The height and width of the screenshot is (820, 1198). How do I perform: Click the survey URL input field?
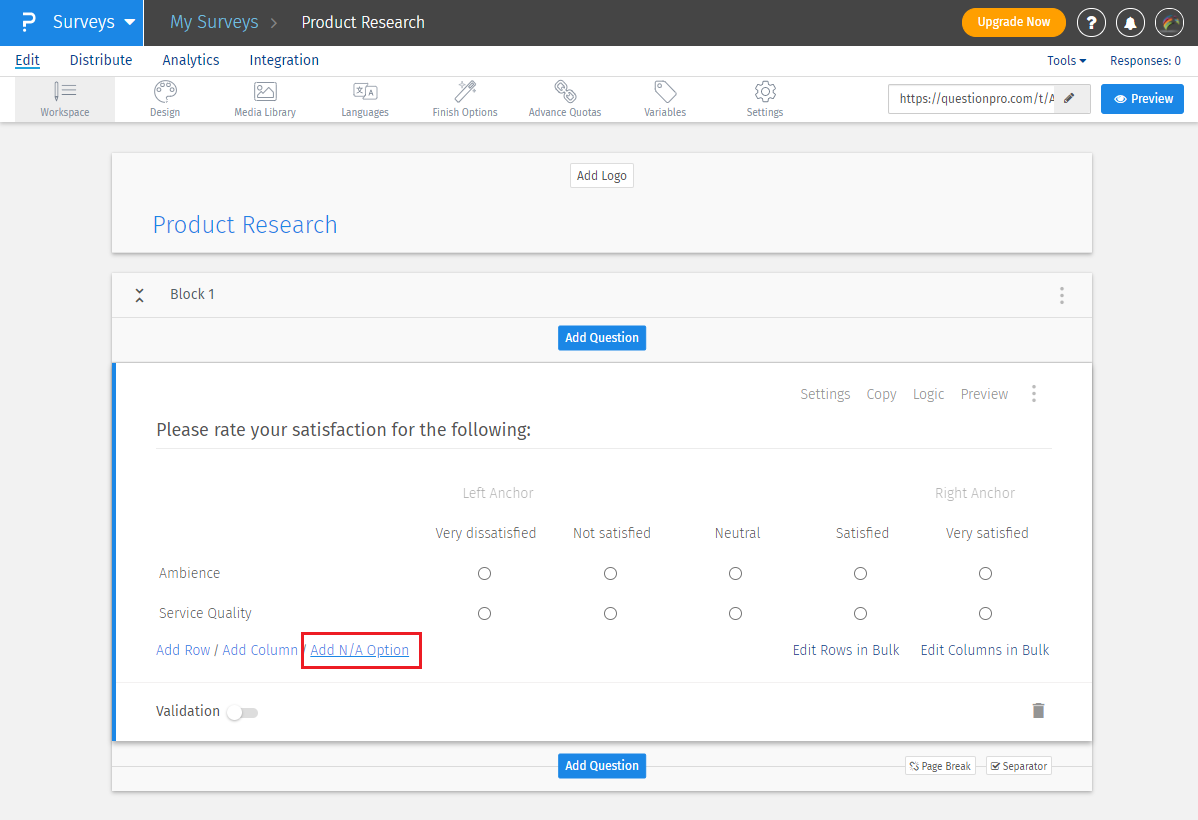[x=975, y=99]
